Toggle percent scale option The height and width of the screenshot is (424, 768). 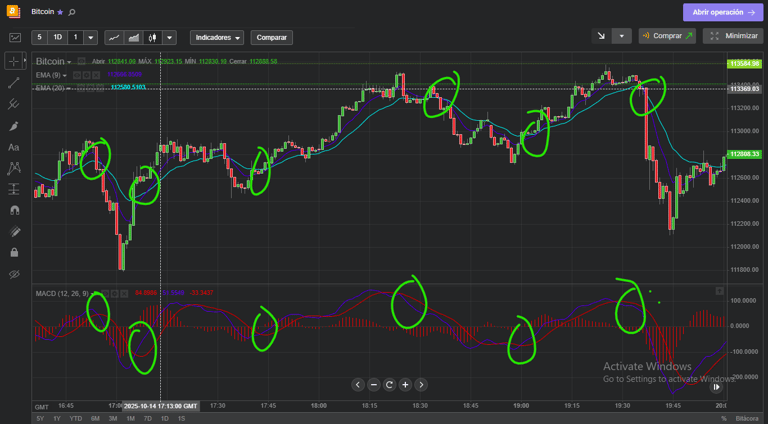point(724,419)
